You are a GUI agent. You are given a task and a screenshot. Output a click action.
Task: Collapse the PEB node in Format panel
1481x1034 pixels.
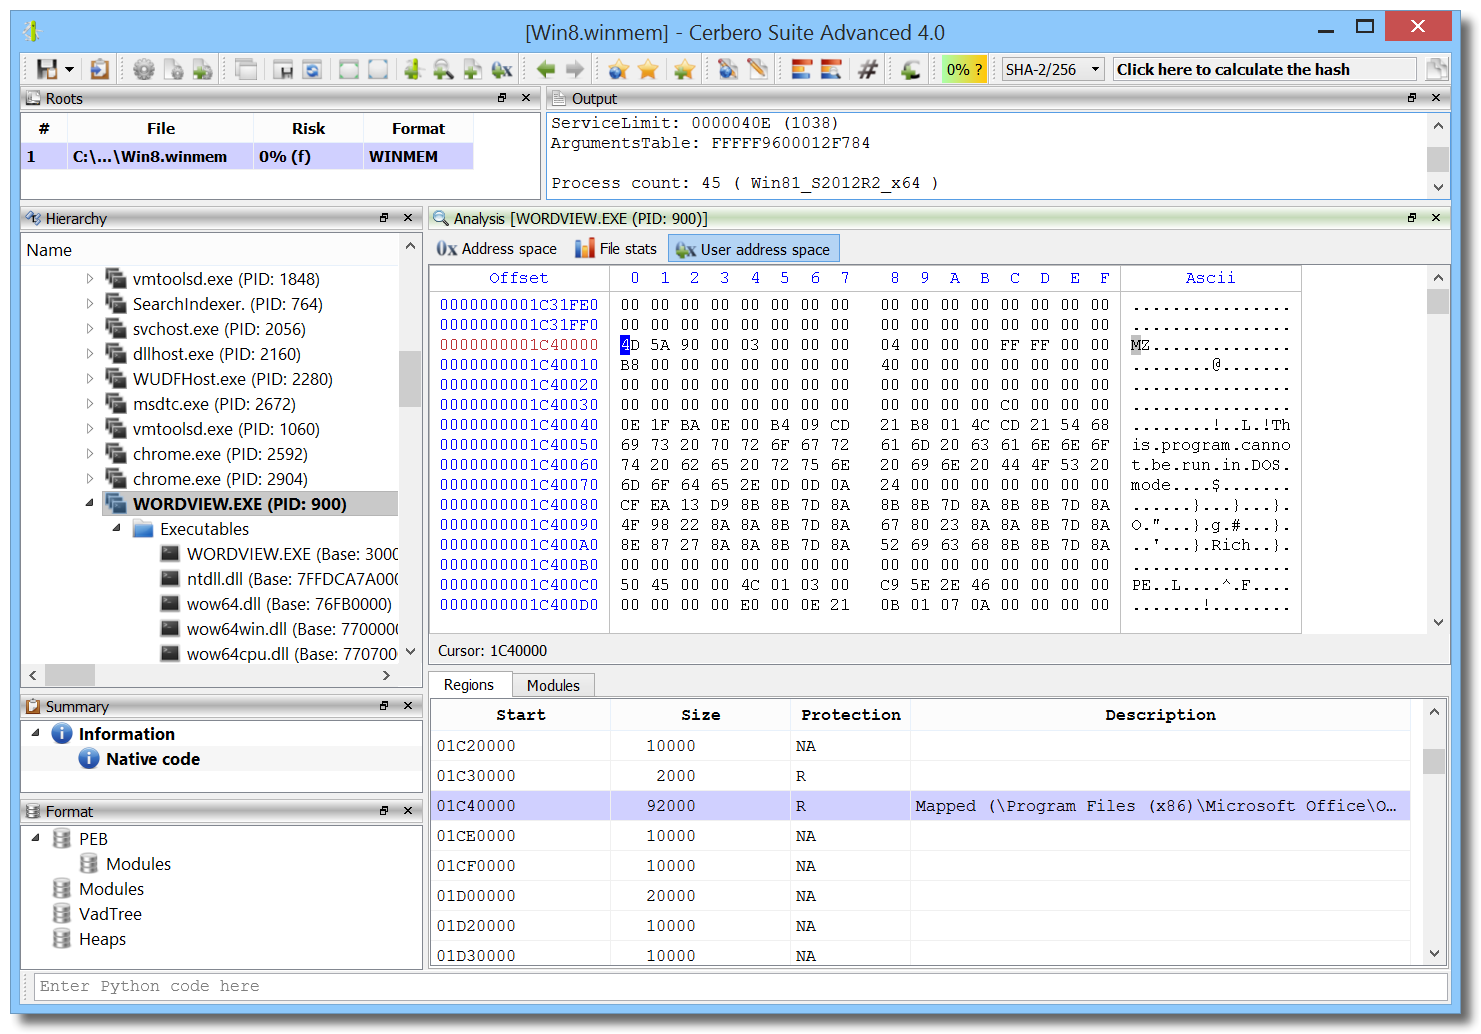(x=36, y=838)
